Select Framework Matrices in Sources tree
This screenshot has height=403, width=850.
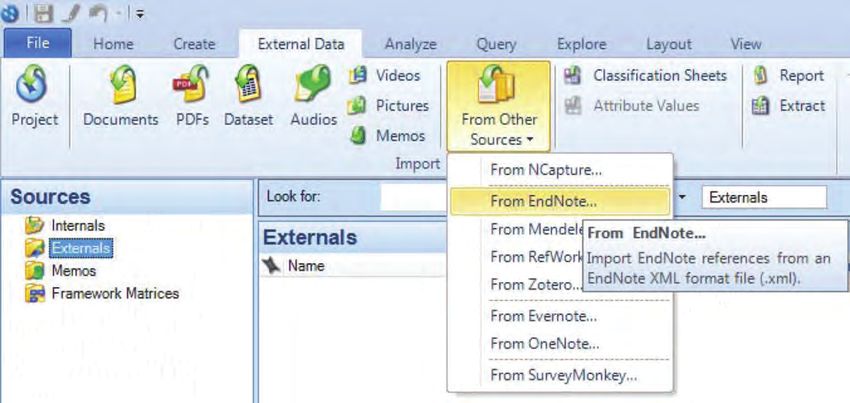click(115, 293)
